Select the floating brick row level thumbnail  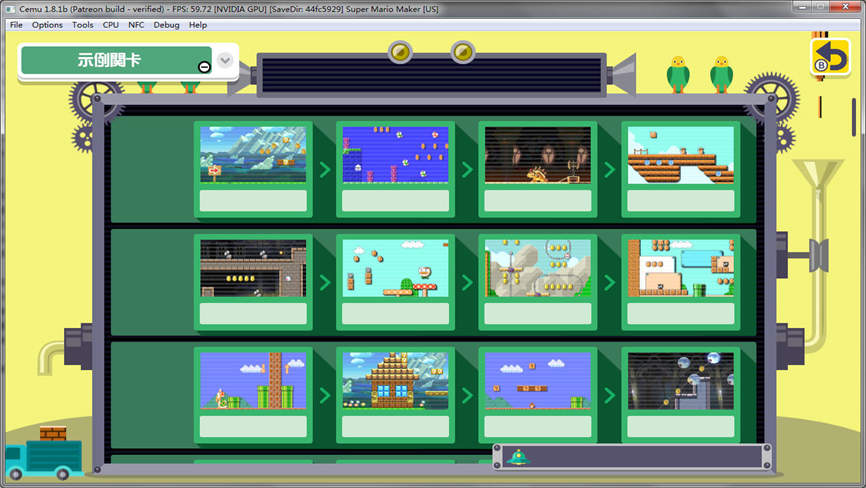[x=538, y=381]
